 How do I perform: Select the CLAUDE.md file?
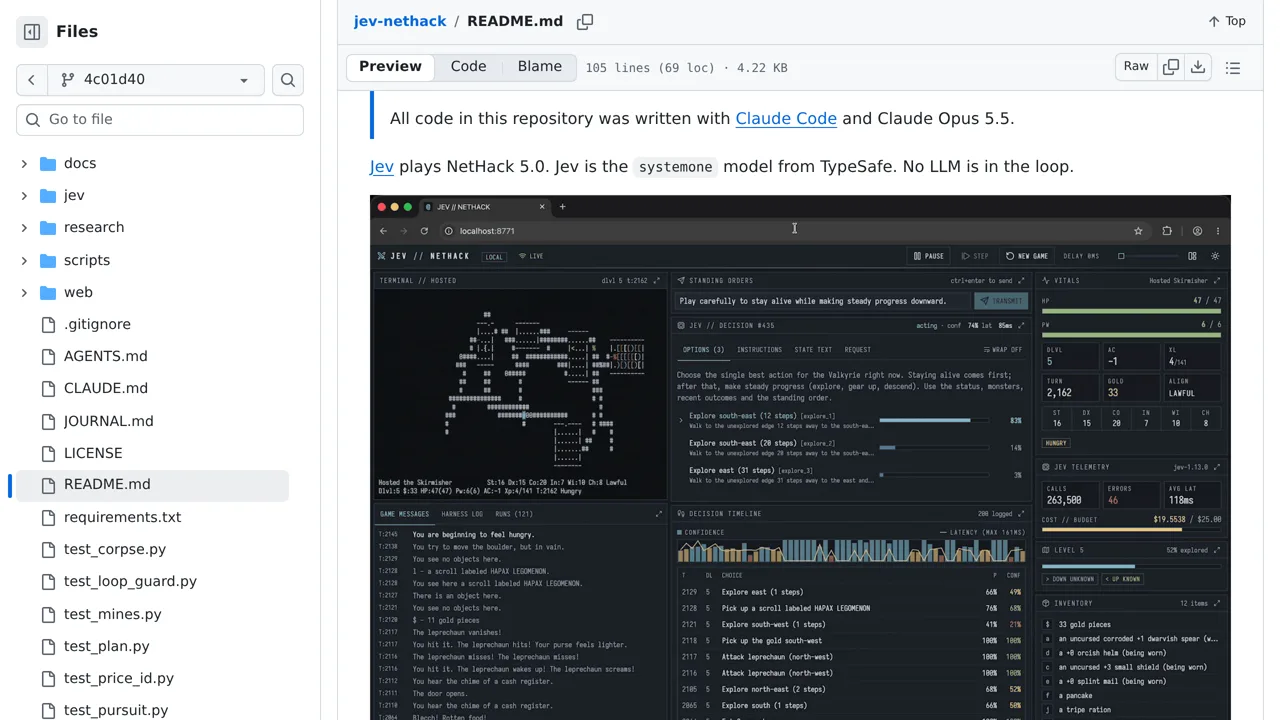tap(105, 388)
